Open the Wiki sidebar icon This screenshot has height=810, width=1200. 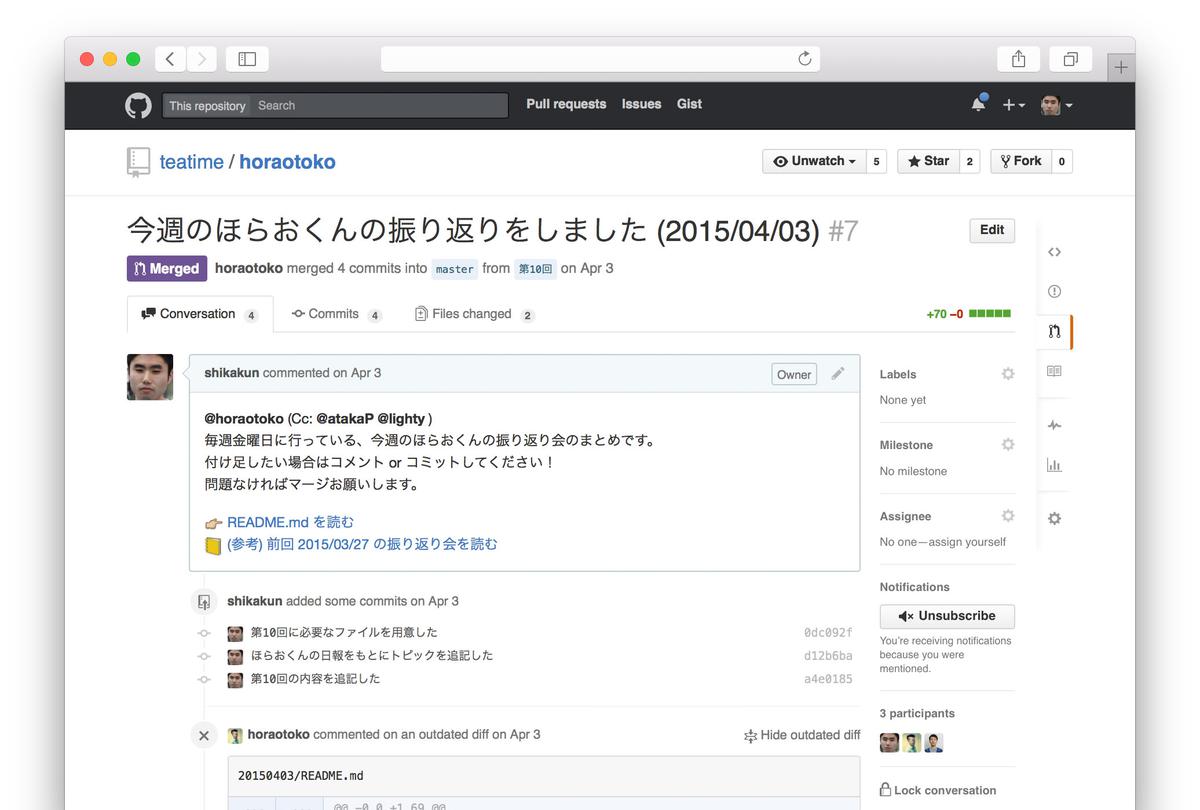pyautogui.click(x=1054, y=371)
